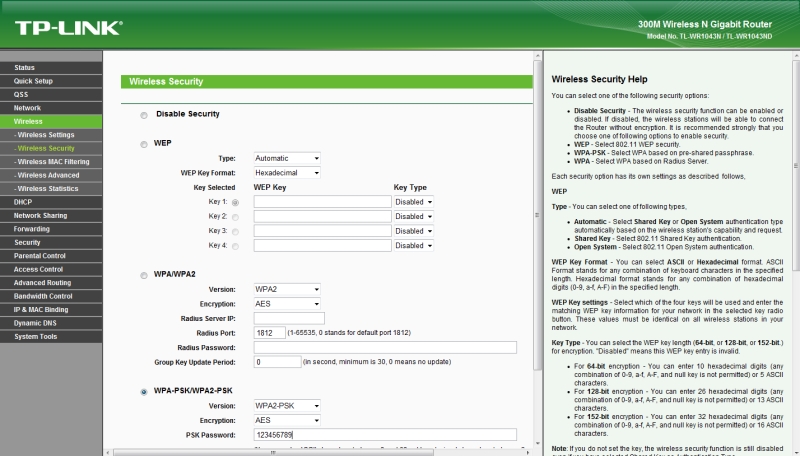
Task: Select the WPA-PSK/WPA2-PSK radio button
Action: click(144, 391)
